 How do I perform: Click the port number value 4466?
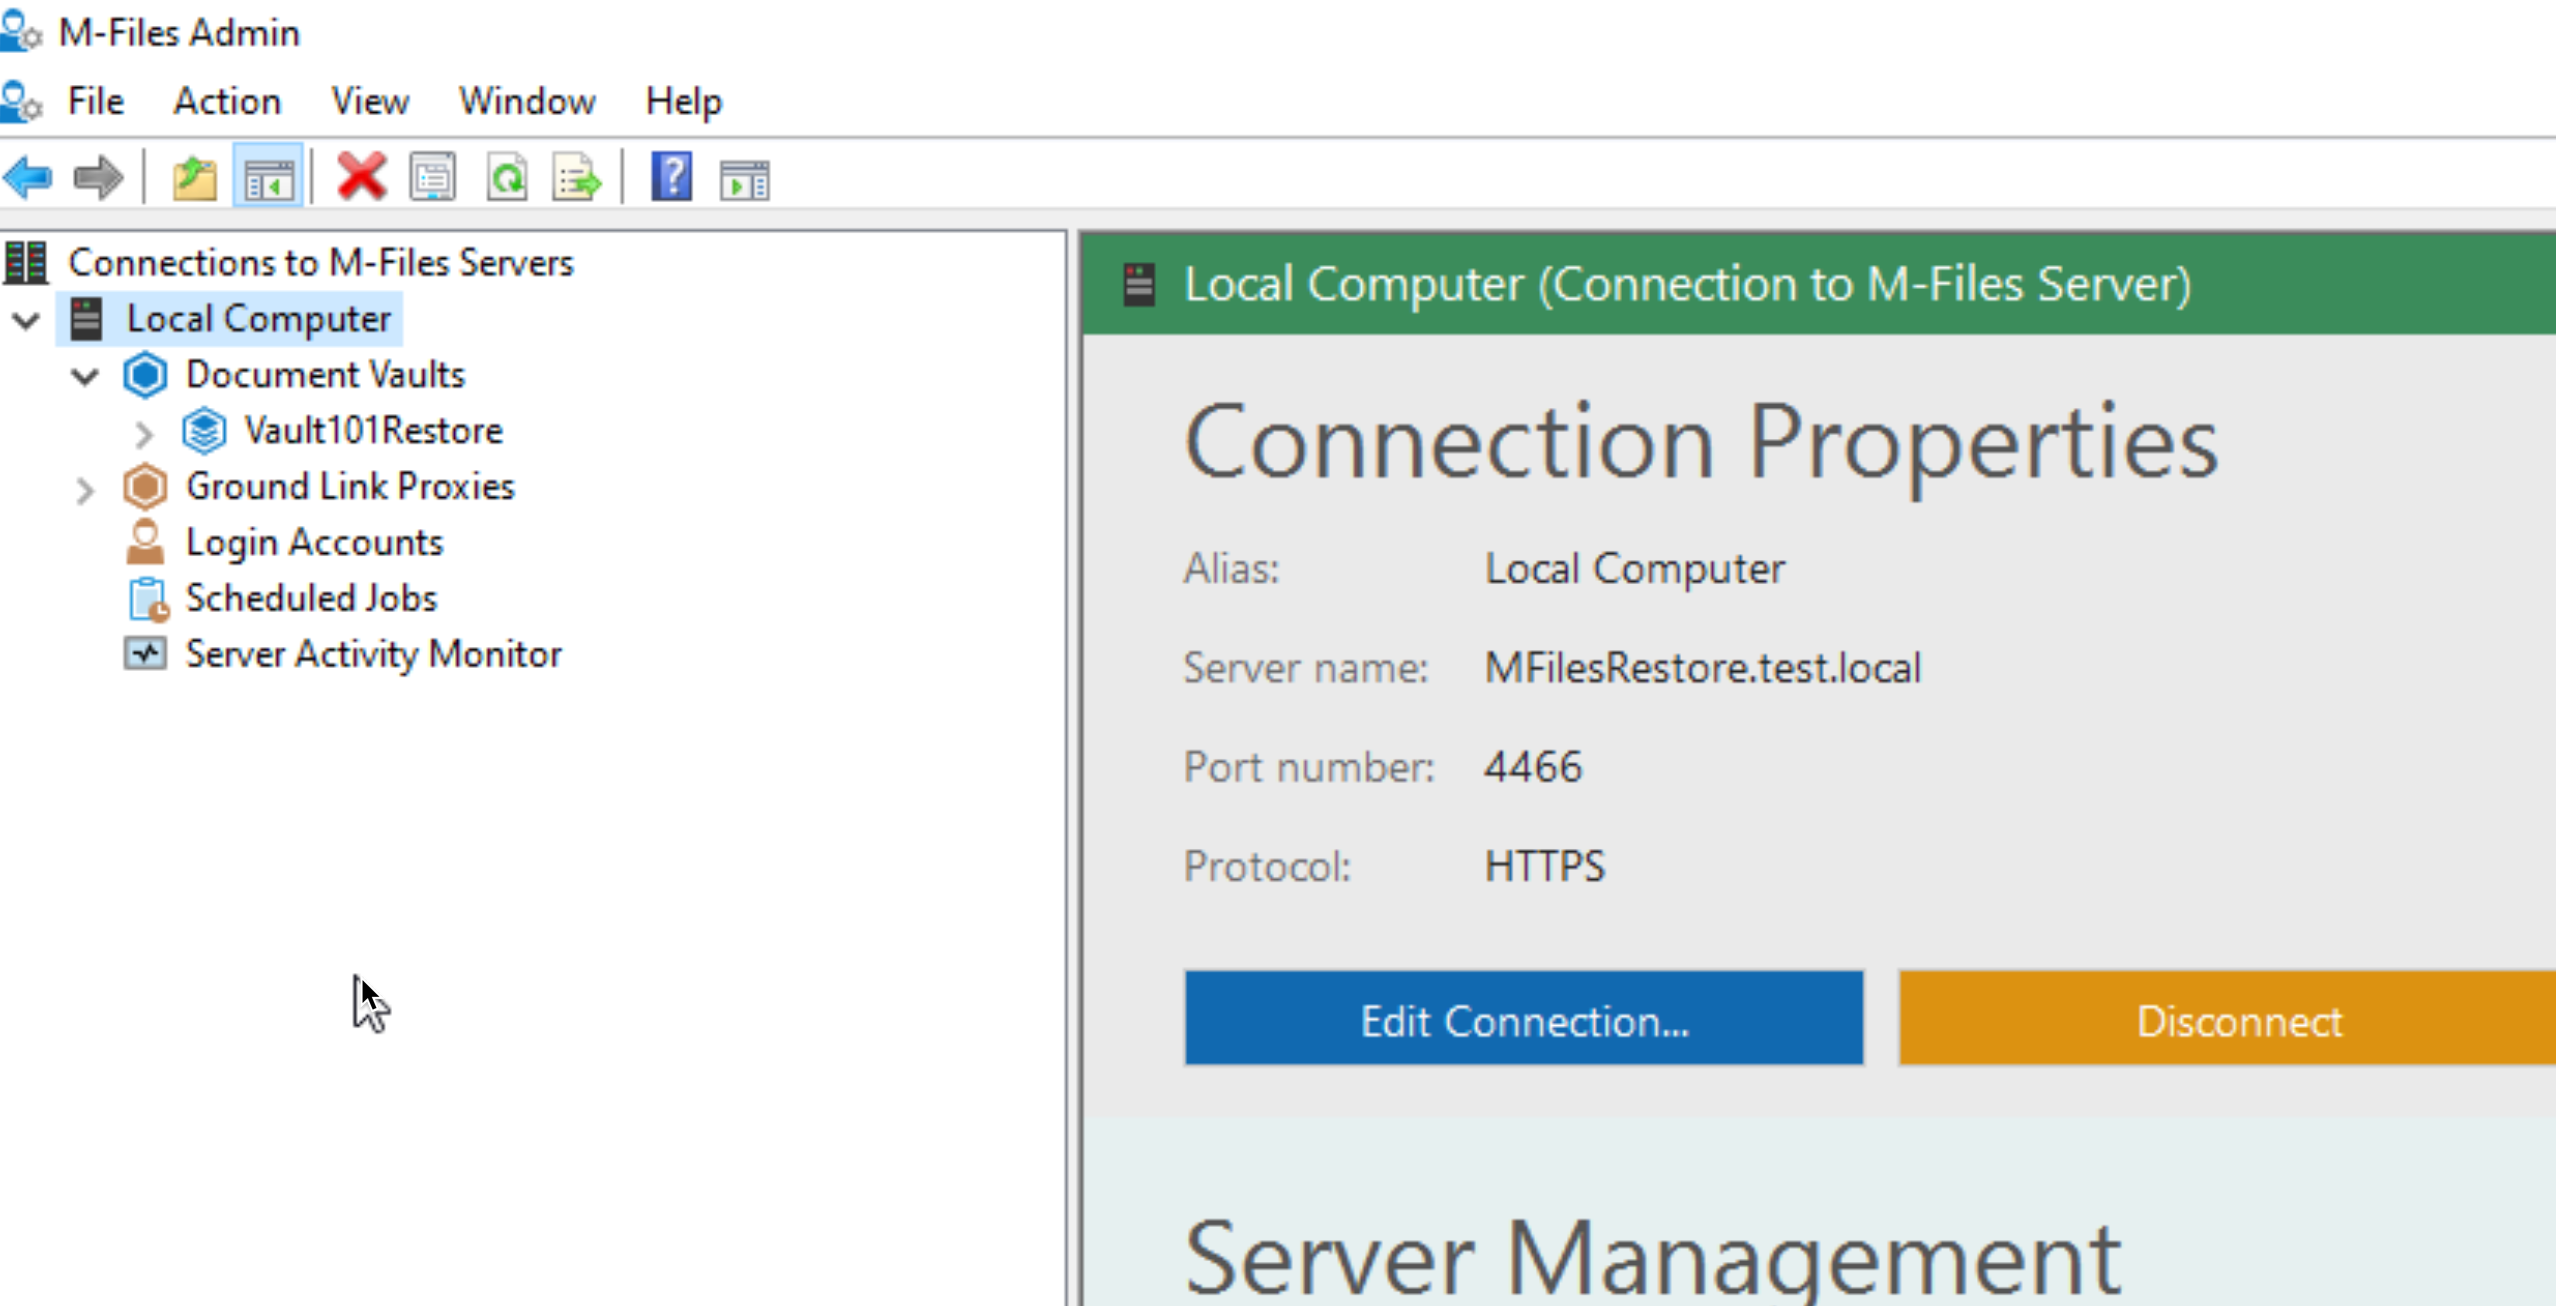pyautogui.click(x=1533, y=768)
